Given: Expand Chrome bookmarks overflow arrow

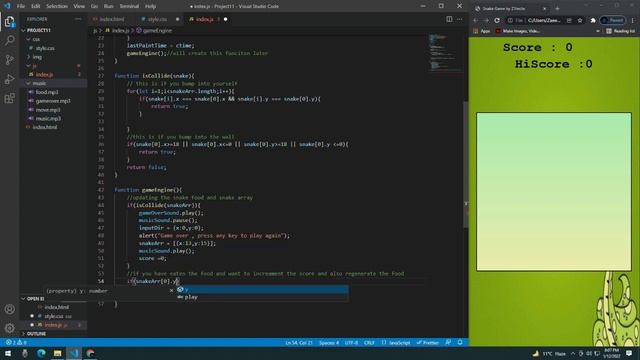Looking at the screenshot, I should click(x=598, y=31).
